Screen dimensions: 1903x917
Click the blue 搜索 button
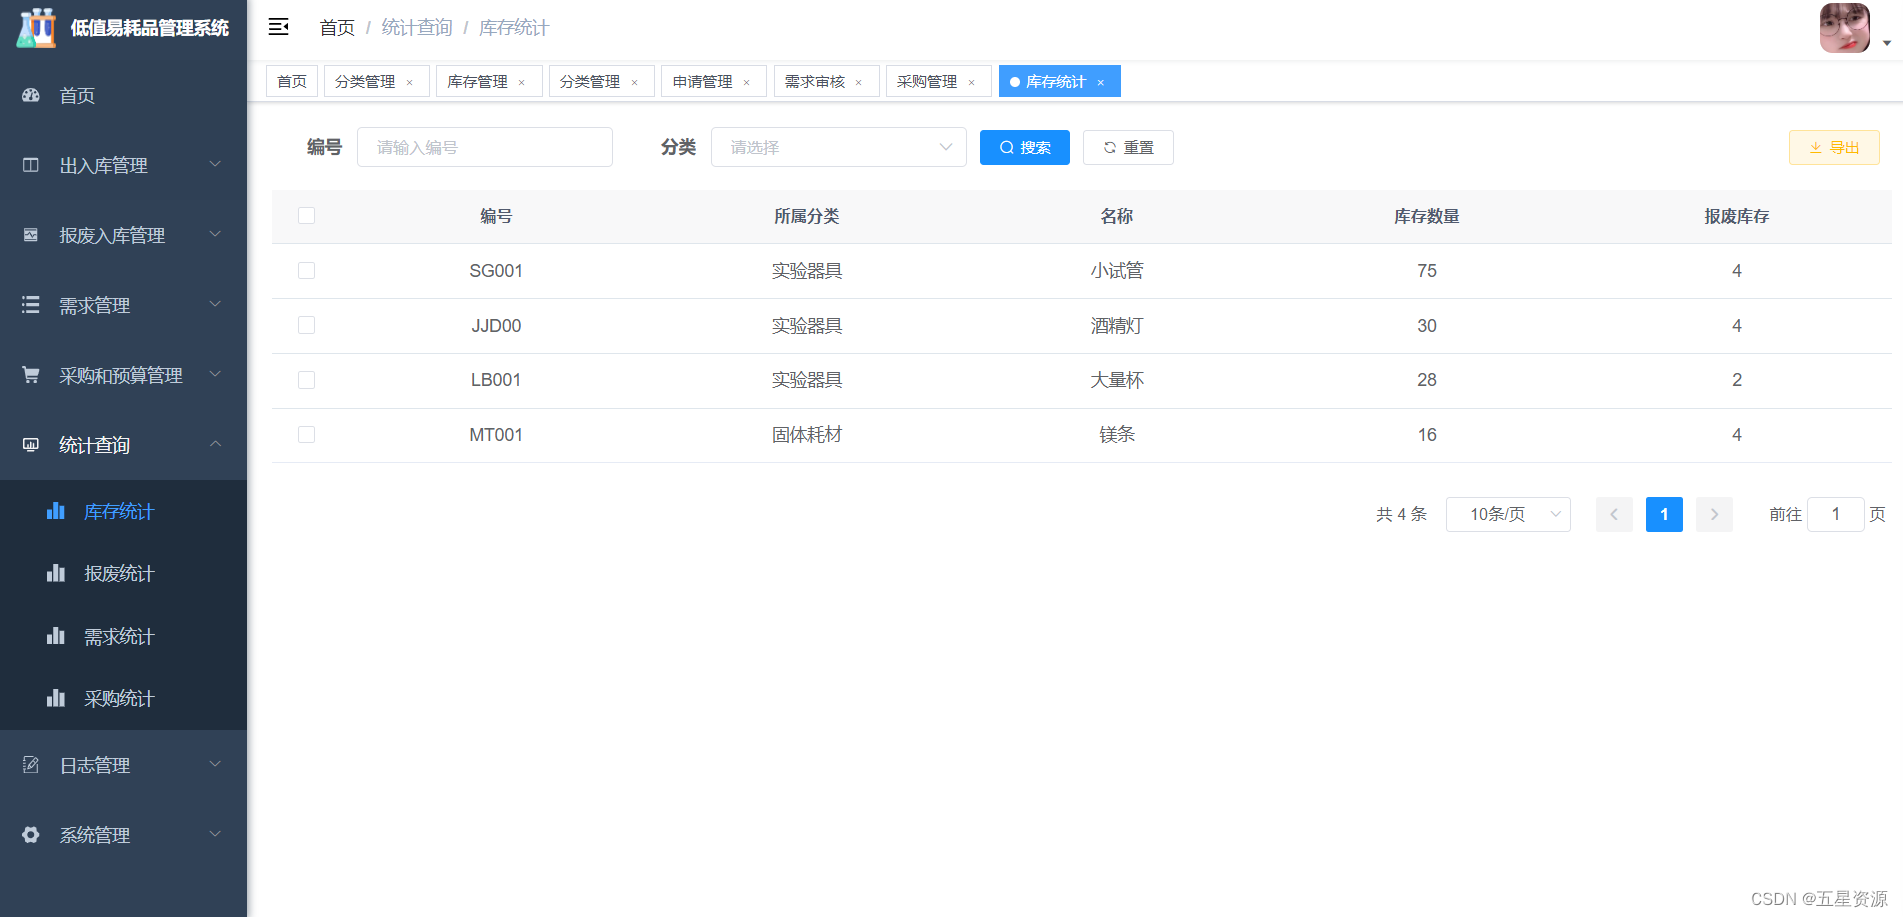(x=1025, y=147)
